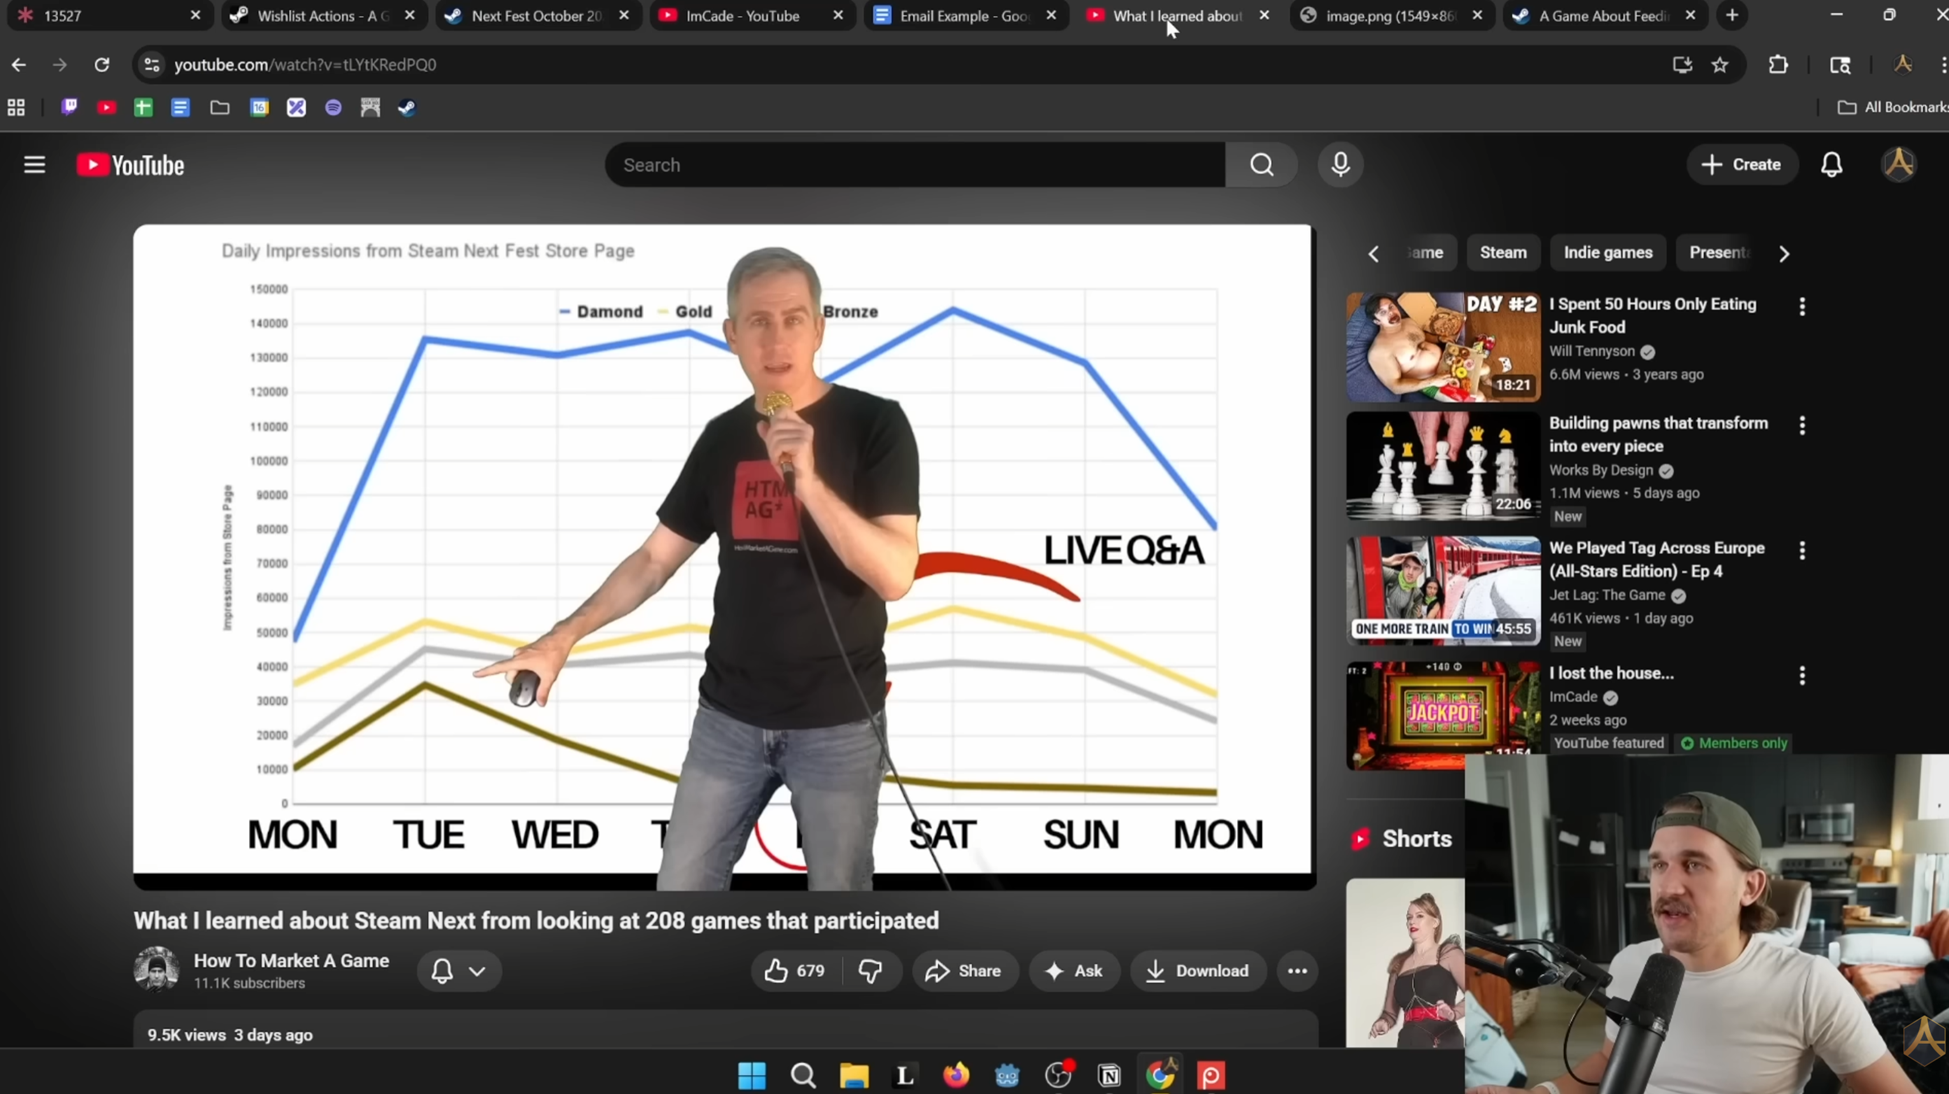The width and height of the screenshot is (1949, 1094).
Task: Open the video more actions ellipsis
Action: (x=1297, y=970)
